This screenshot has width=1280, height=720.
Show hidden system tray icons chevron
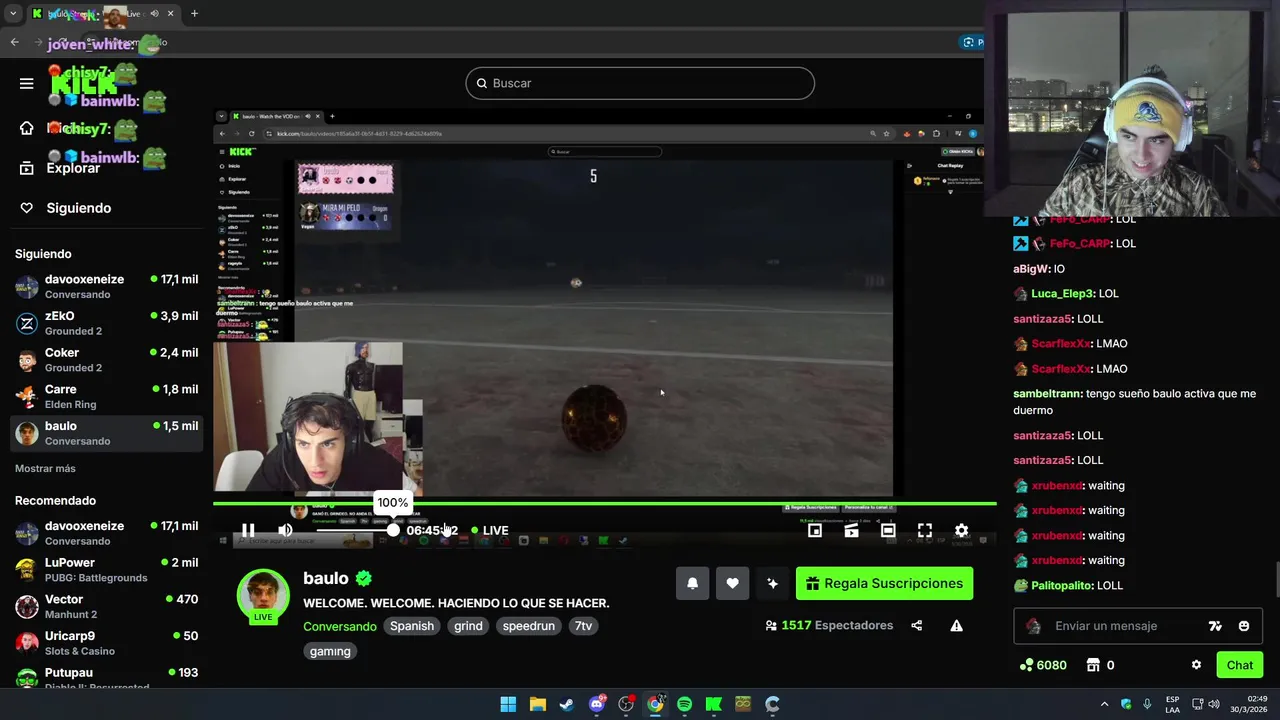pos(1104,704)
